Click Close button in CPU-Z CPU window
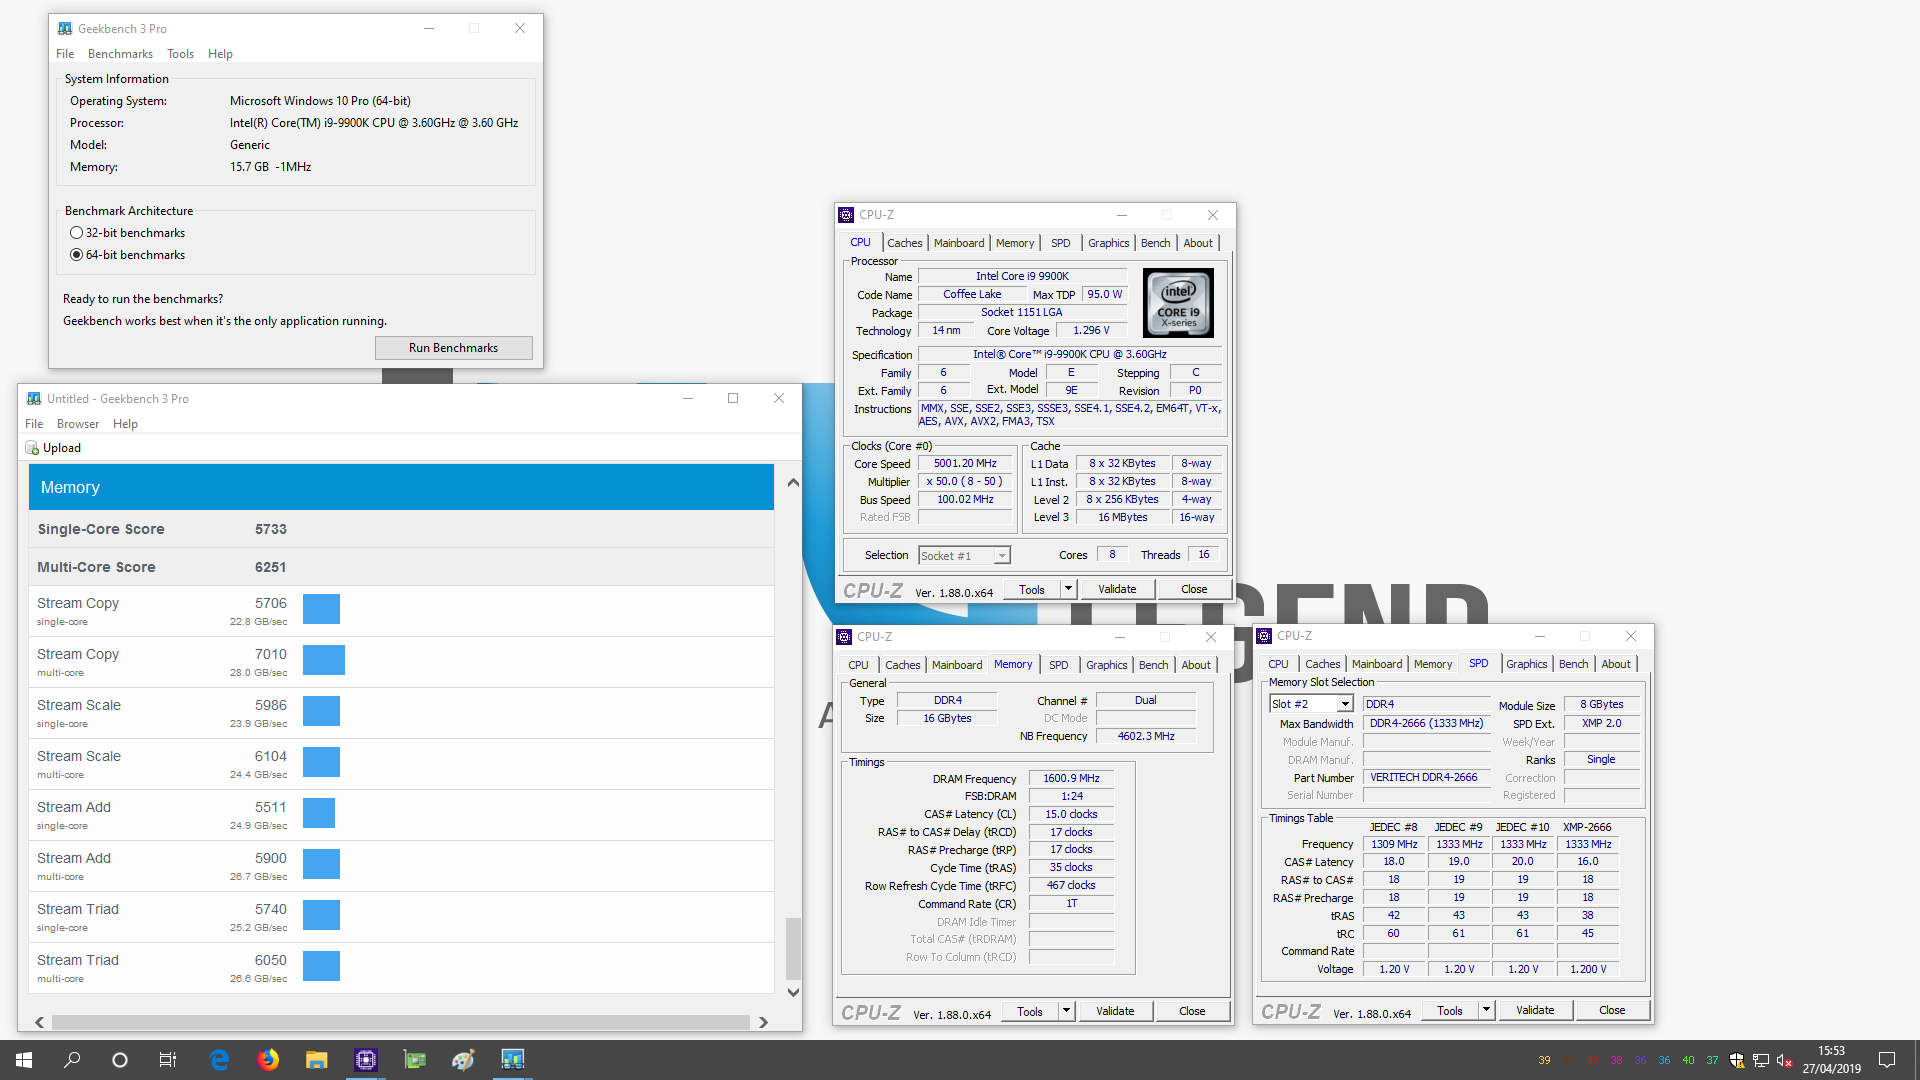The image size is (1920, 1080). (x=1194, y=589)
